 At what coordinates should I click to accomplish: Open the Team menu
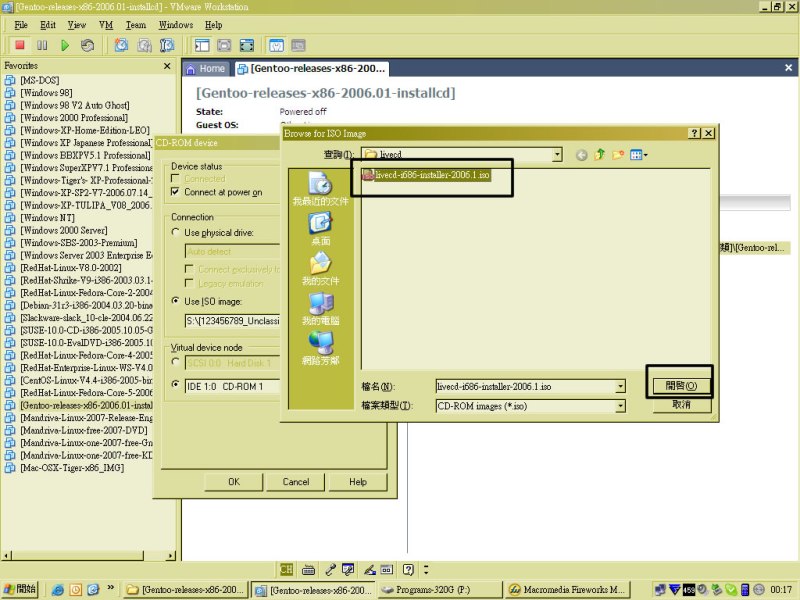136,25
